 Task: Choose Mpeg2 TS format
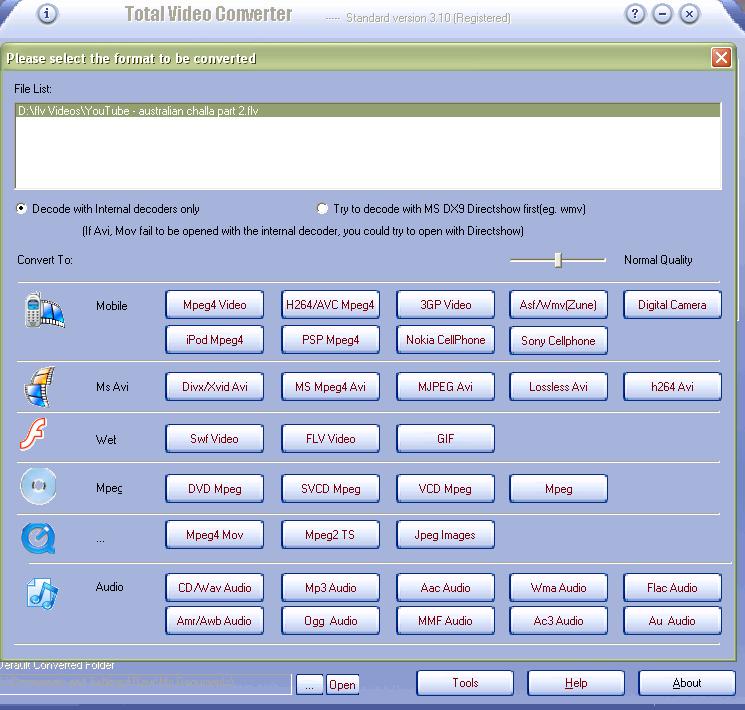tap(330, 535)
